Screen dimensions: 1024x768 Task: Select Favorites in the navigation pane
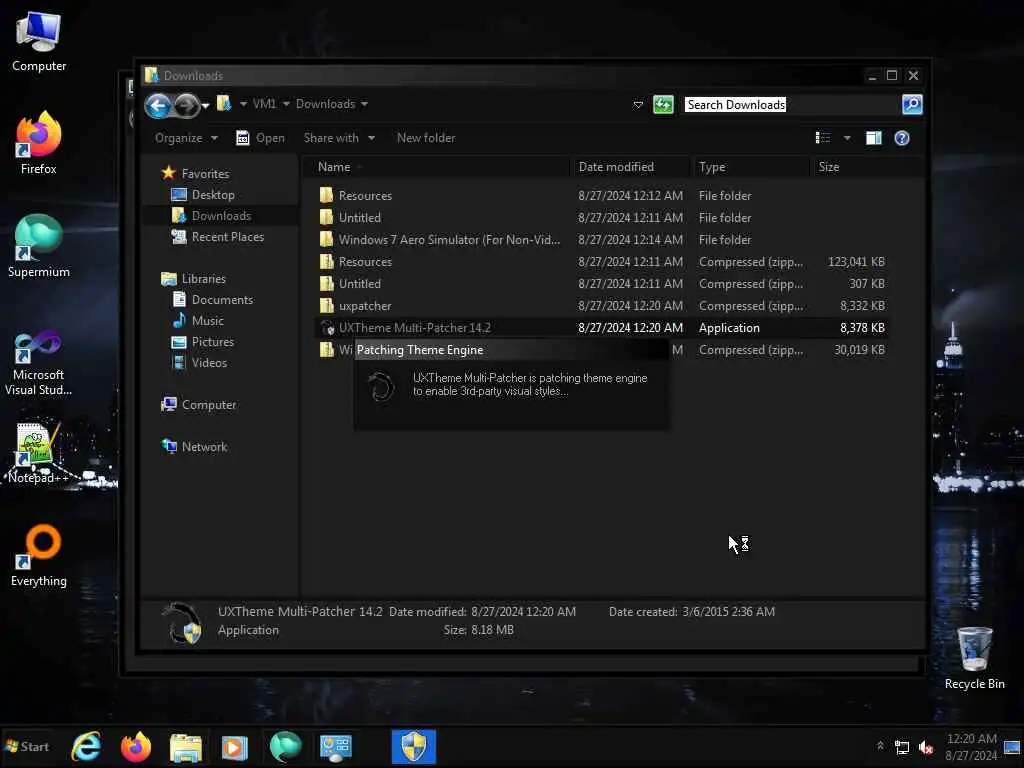[195, 174]
